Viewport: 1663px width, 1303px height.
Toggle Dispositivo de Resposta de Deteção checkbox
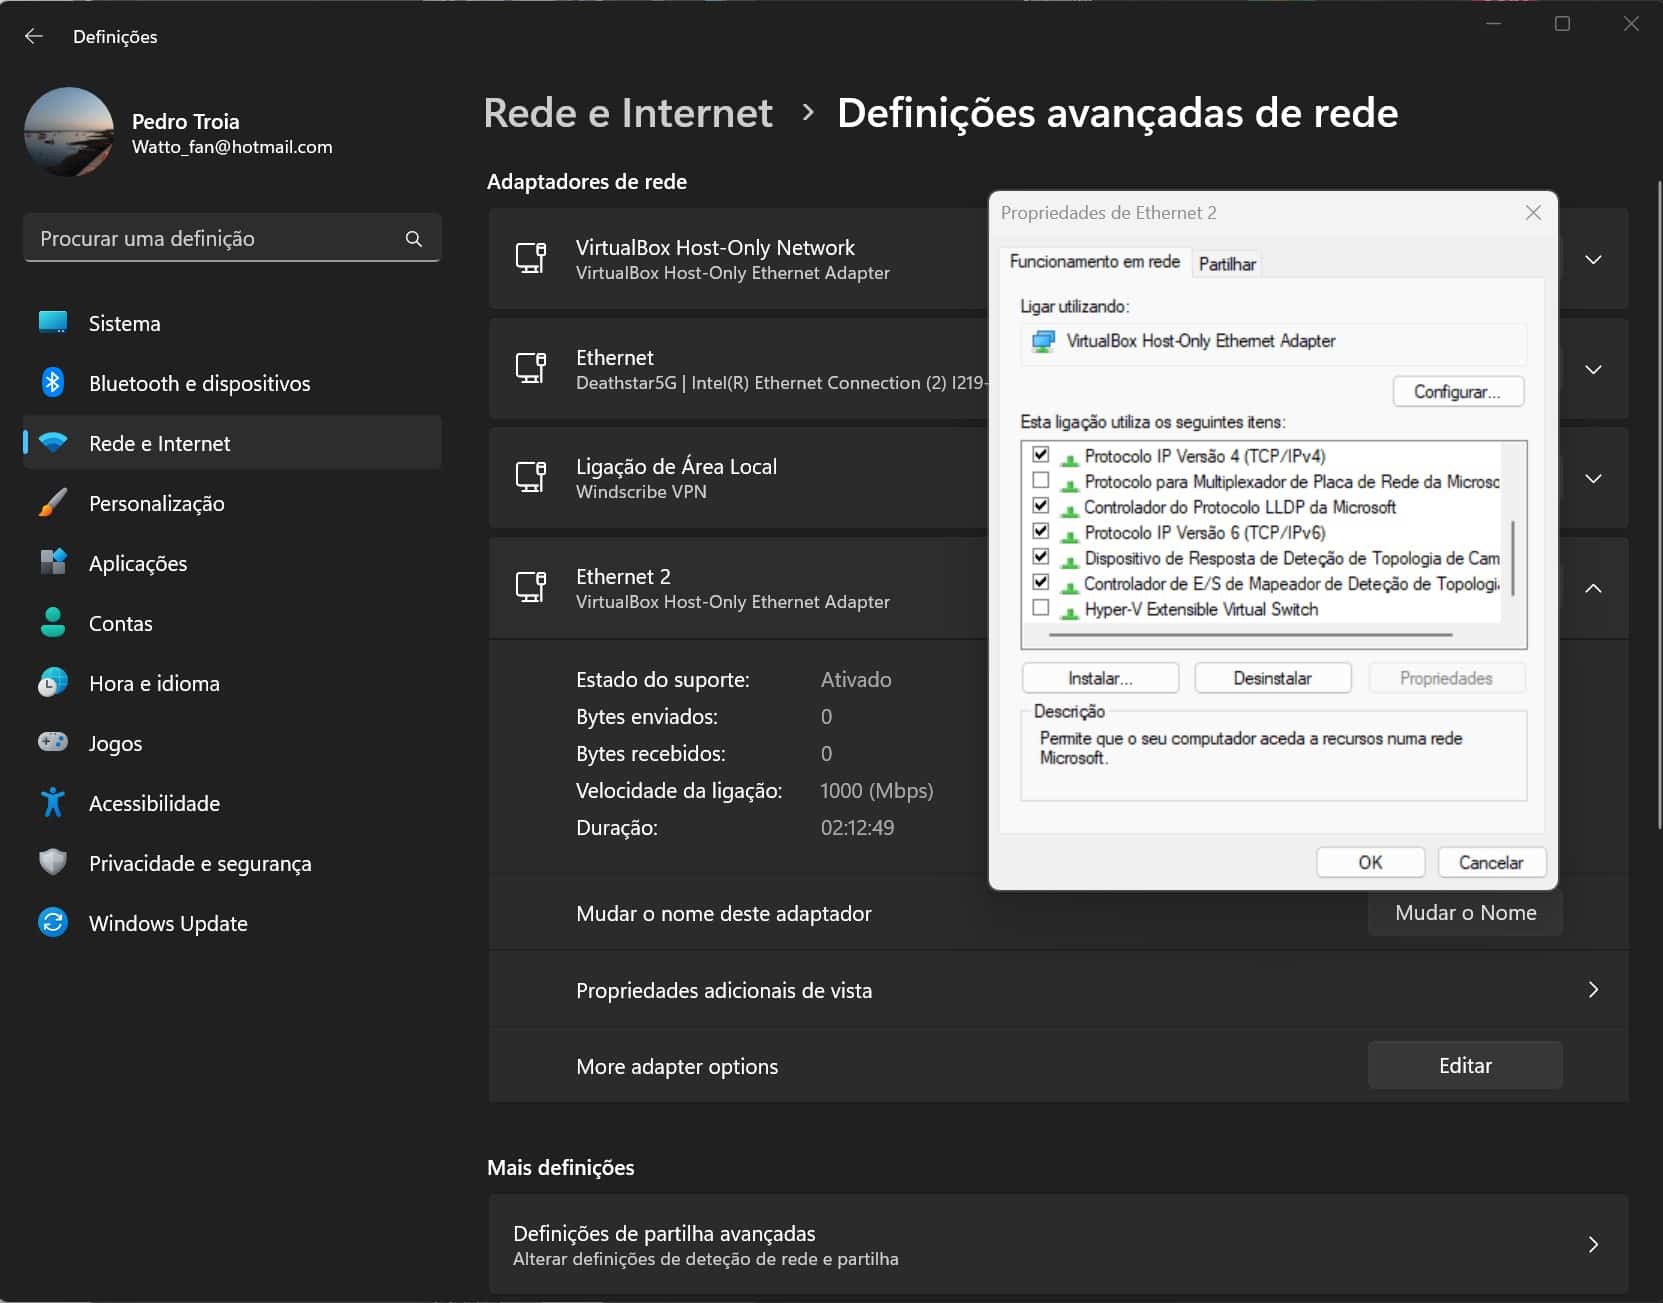click(1041, 557)
